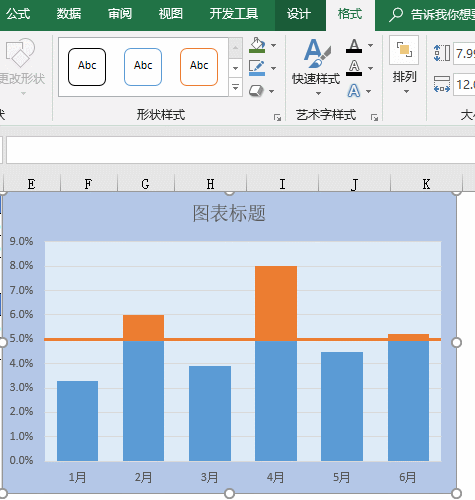Click the Text Outline letter A icon
This screenshot has height=500, width=475.
354,68
